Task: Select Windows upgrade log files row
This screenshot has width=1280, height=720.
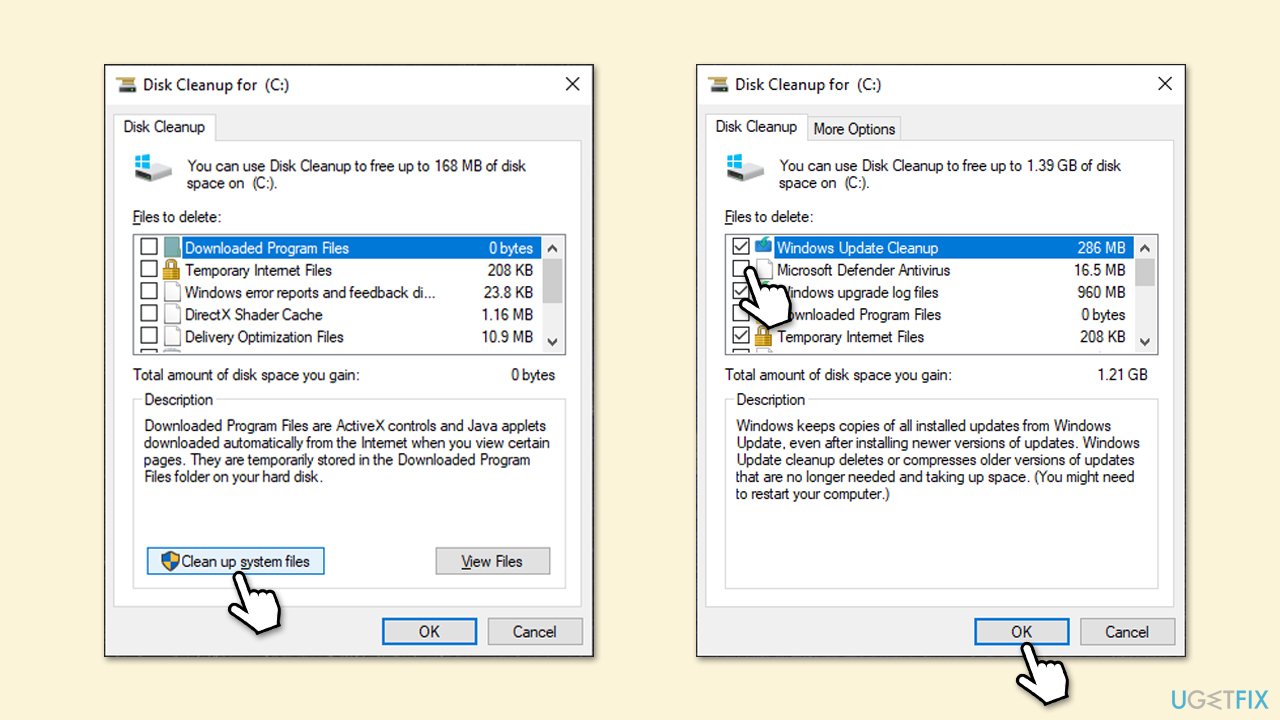Action: [931, 292]
